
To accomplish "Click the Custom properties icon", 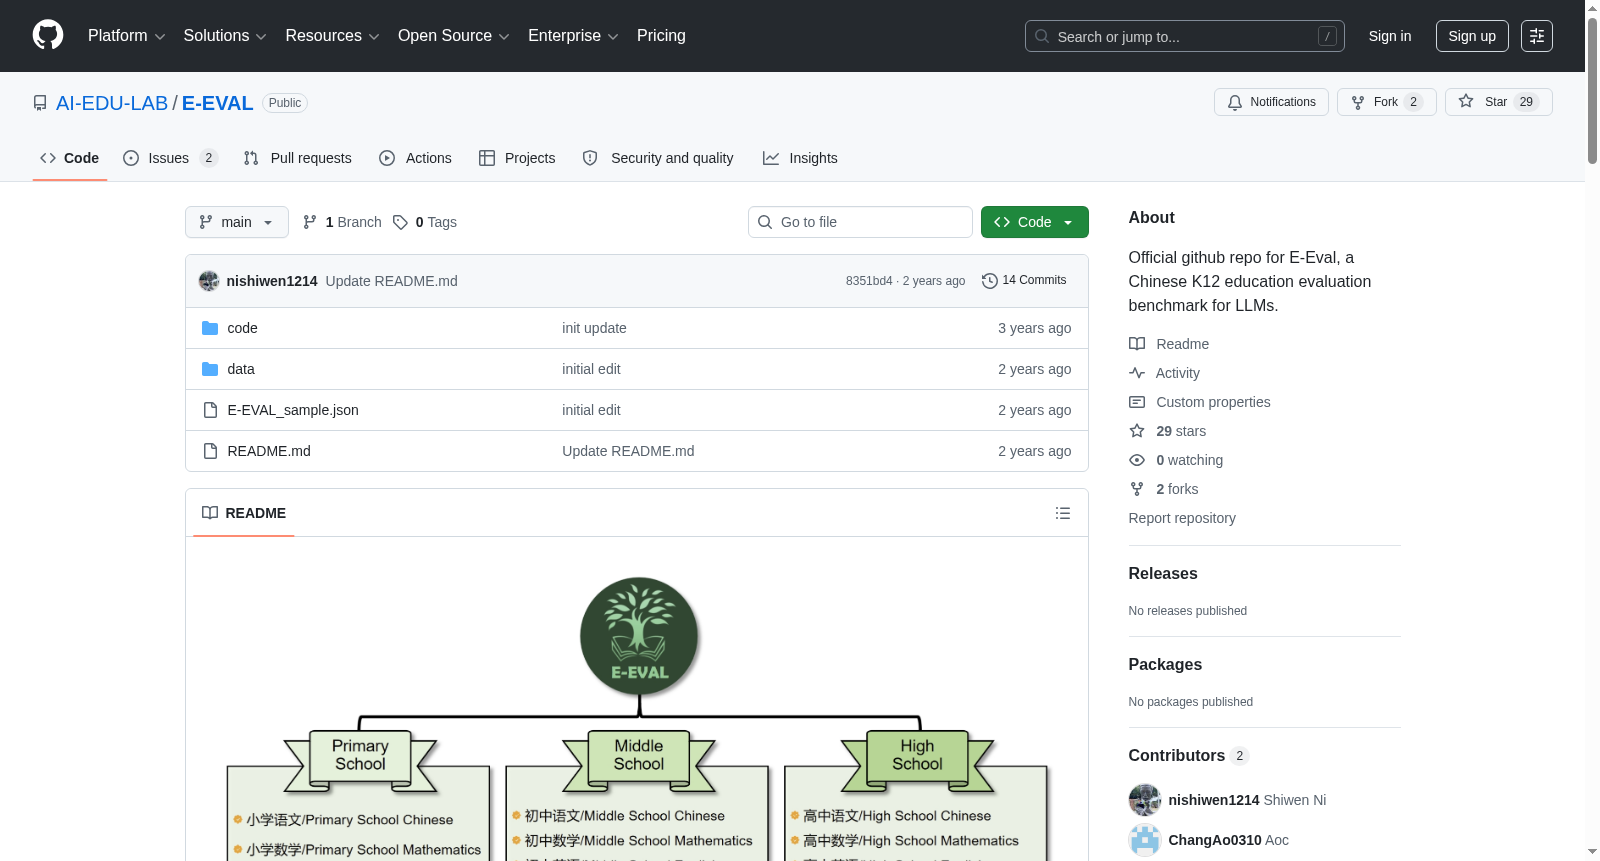I will tap(1137, 402).
